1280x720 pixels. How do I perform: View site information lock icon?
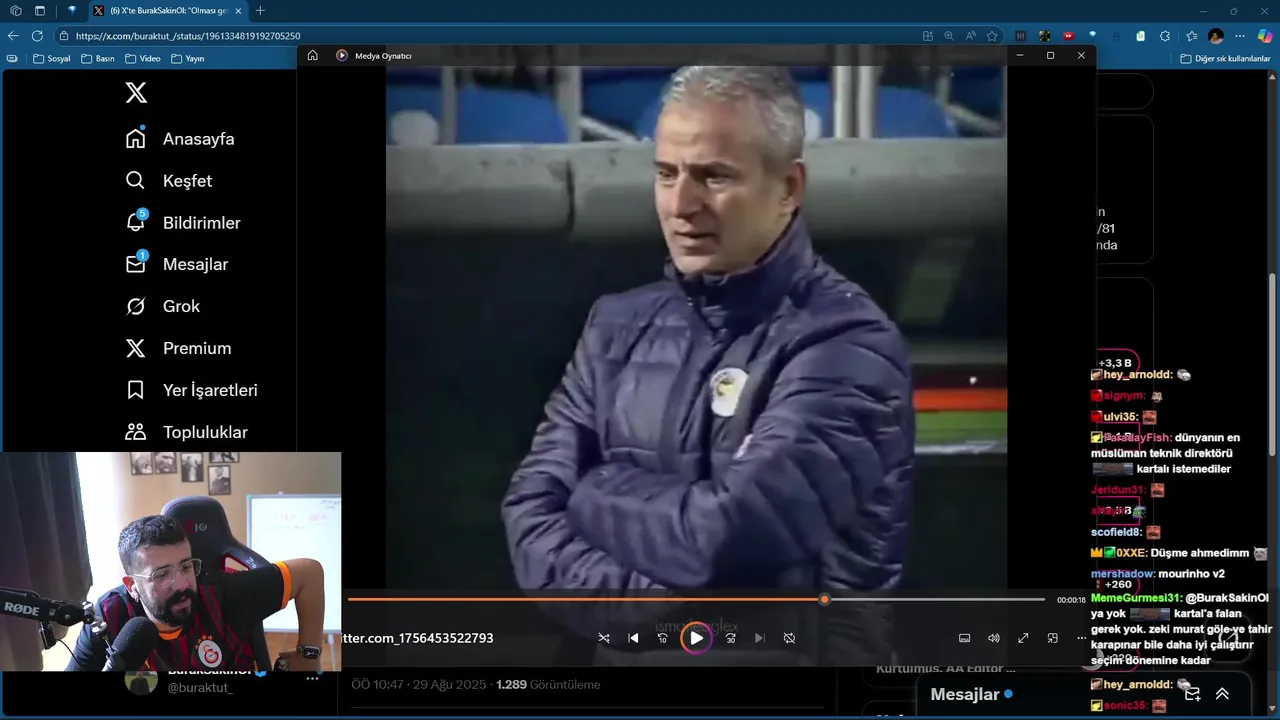click(x=63, y=36)
